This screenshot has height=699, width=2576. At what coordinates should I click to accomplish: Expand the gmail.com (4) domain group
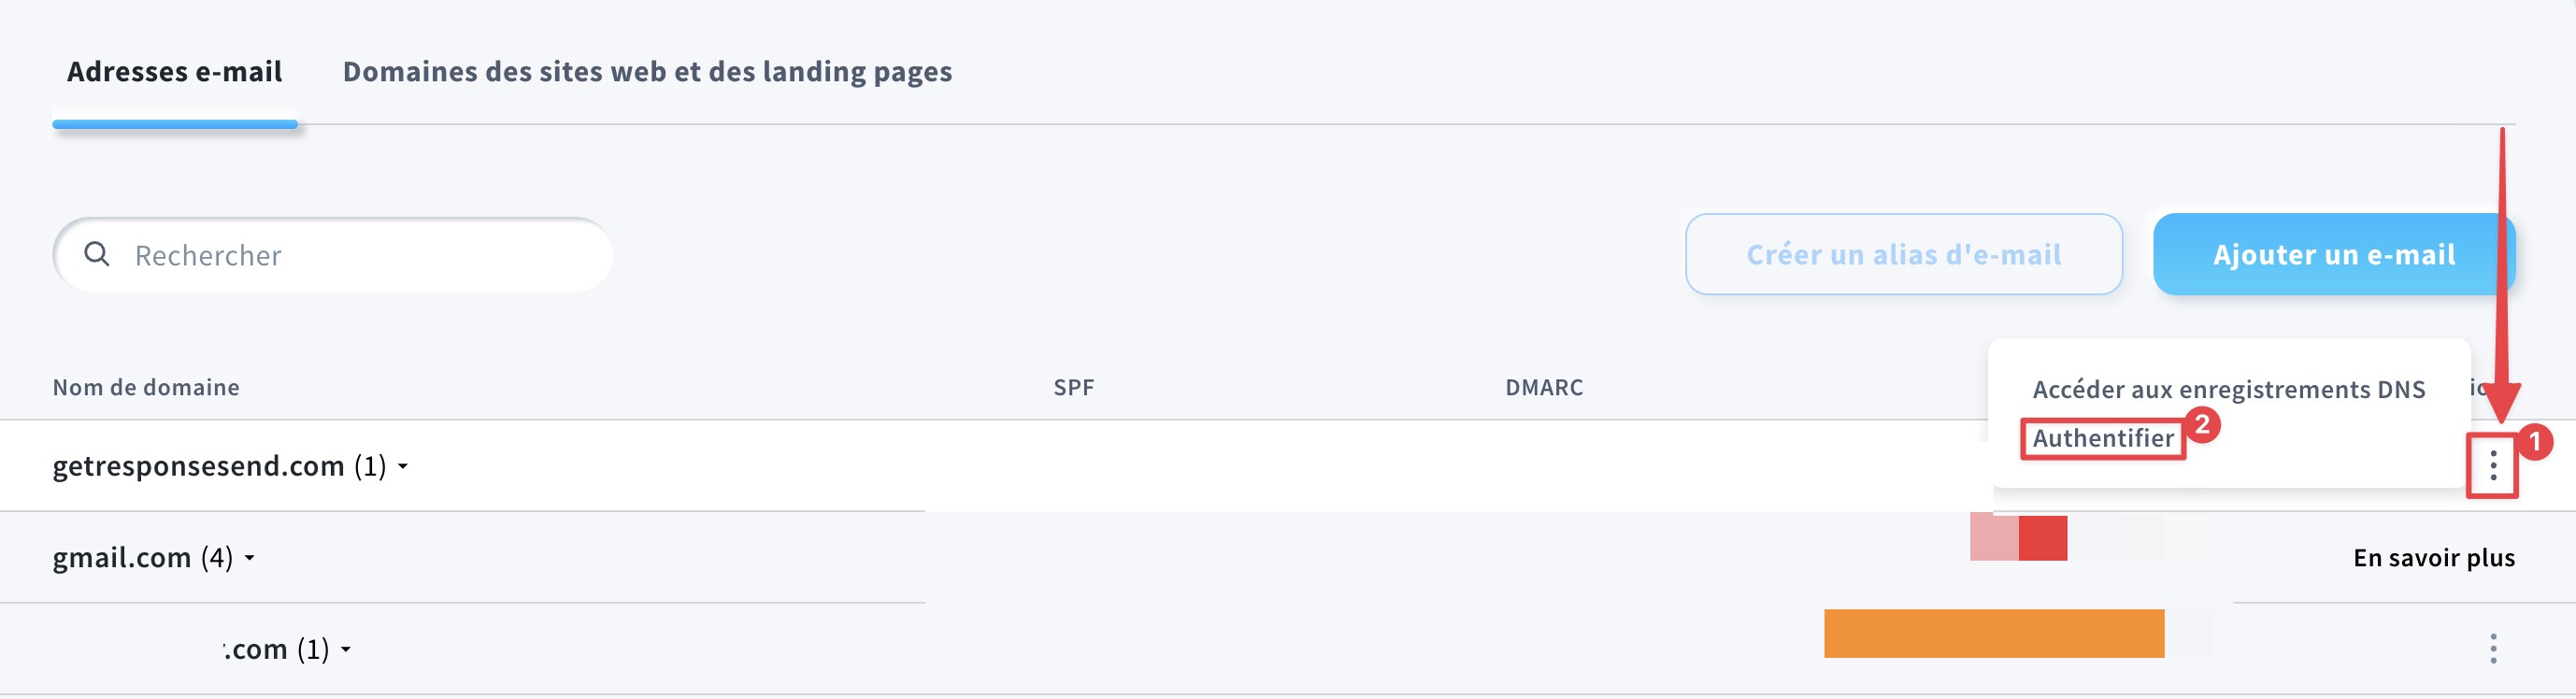250,558
